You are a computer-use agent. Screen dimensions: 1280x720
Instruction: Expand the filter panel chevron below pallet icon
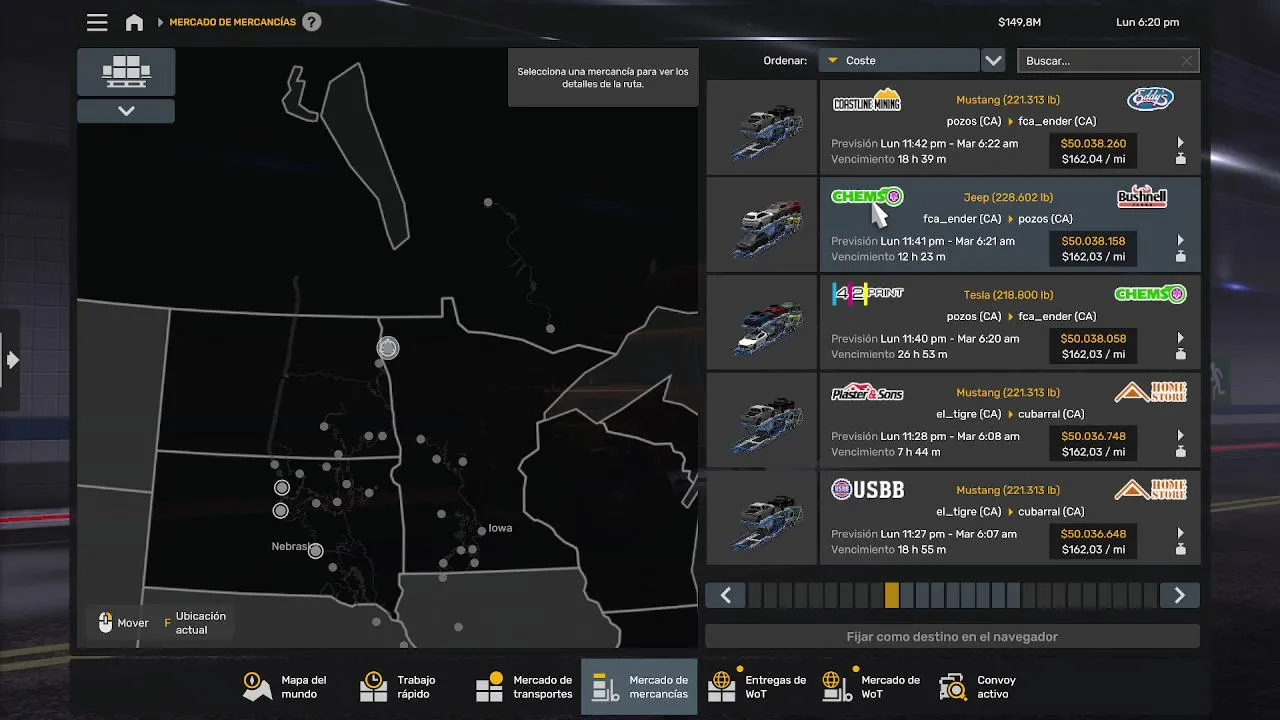[x=126, y=111]
